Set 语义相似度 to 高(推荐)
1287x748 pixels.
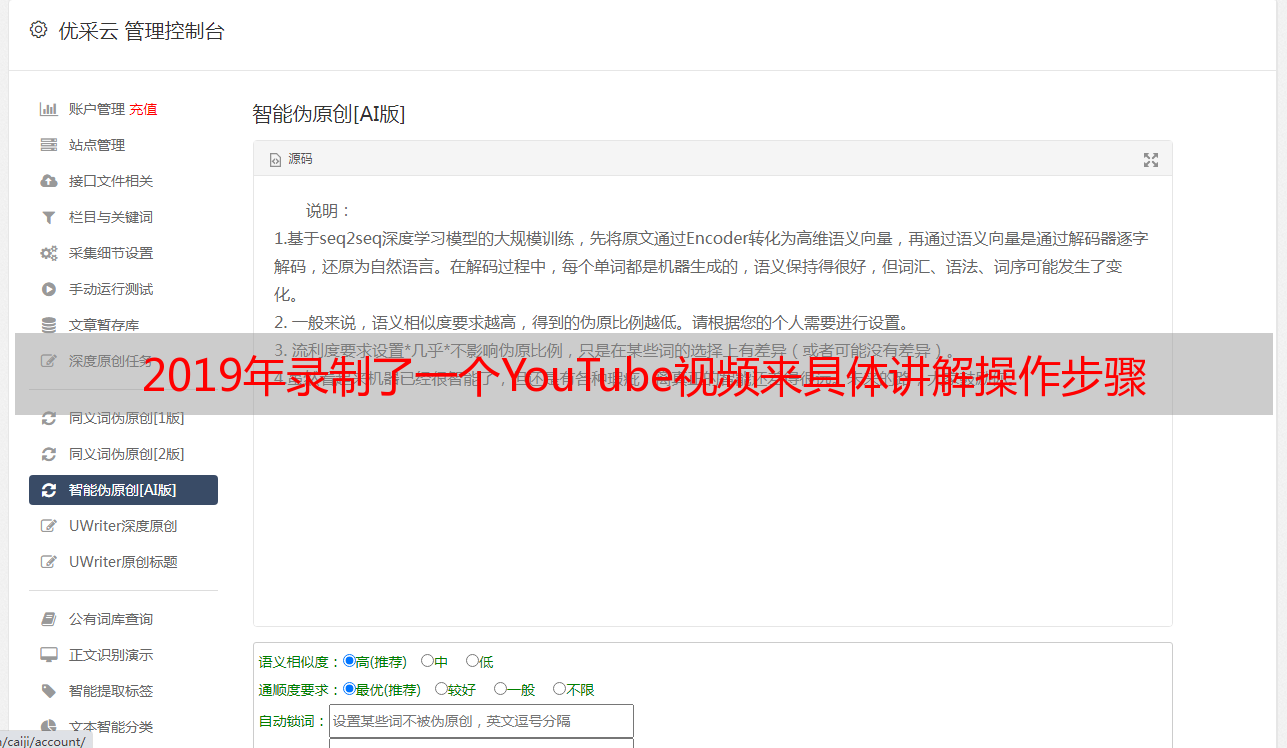[x=349, y=661]
